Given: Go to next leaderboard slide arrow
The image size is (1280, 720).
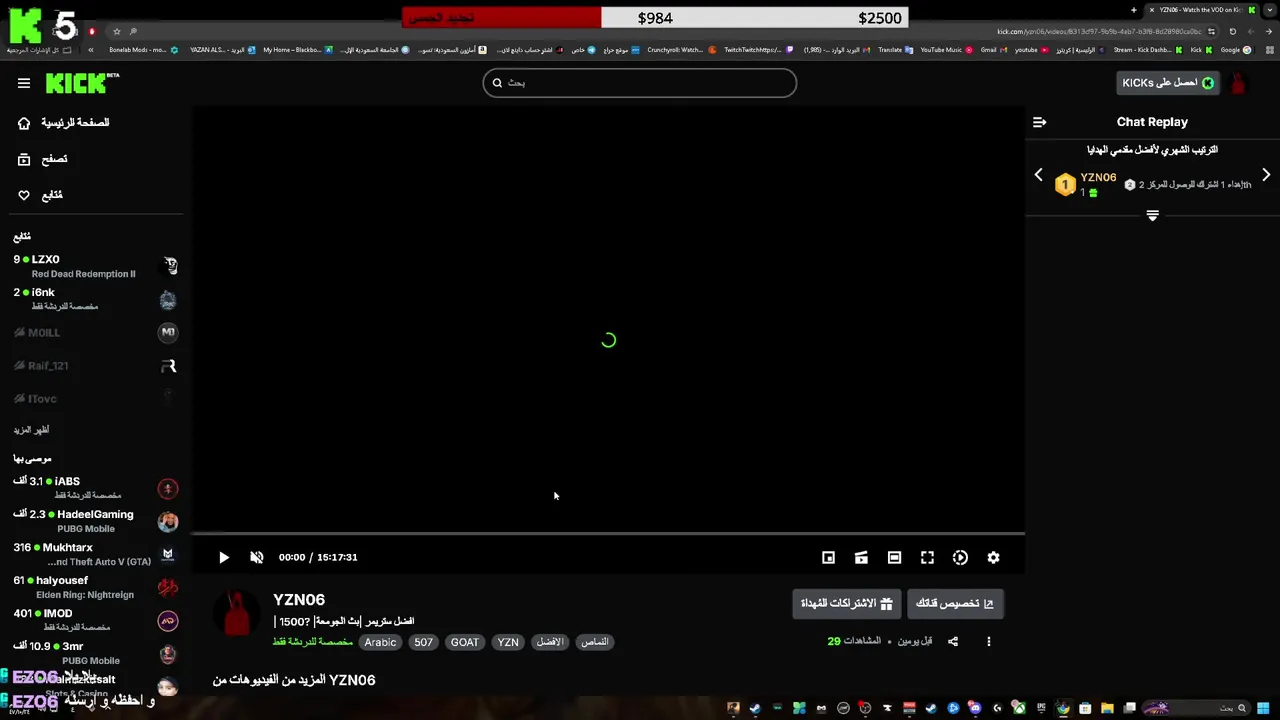Looking at the screenshot, I should tap(1266, 175).
